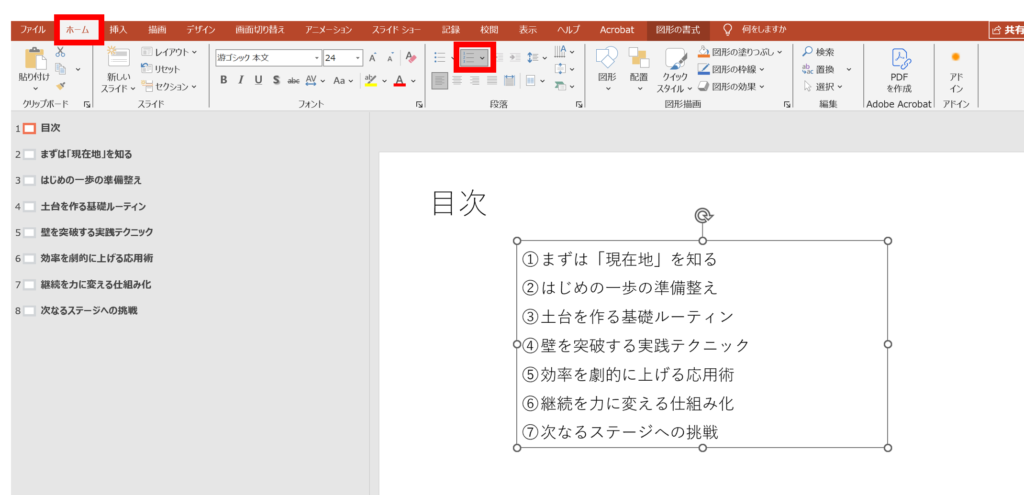Screen dimensions: 1024x495
Task: Click the clear all formatting icon
Action: click(410, 58)
